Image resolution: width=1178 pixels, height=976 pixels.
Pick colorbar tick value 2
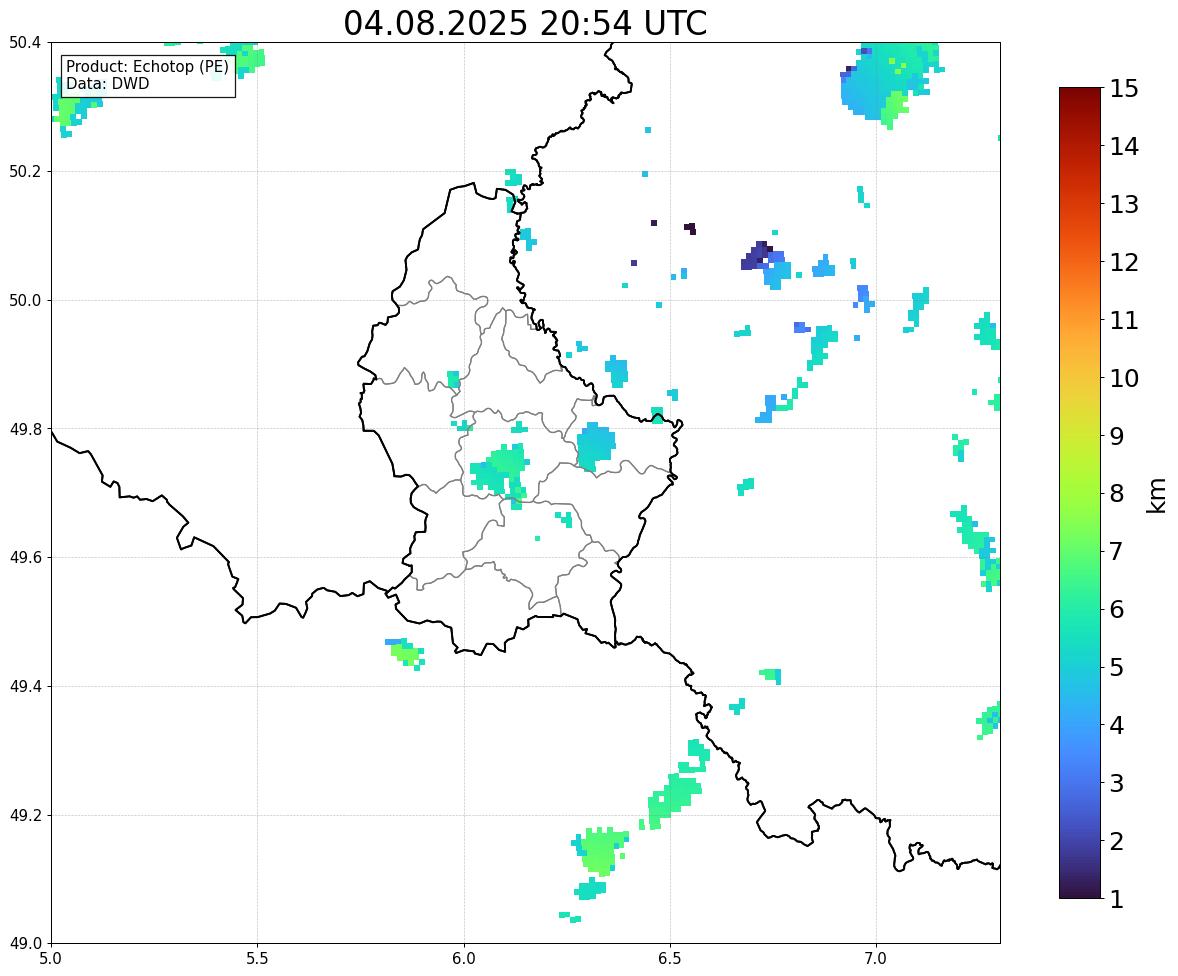(x=1116, y=842)
